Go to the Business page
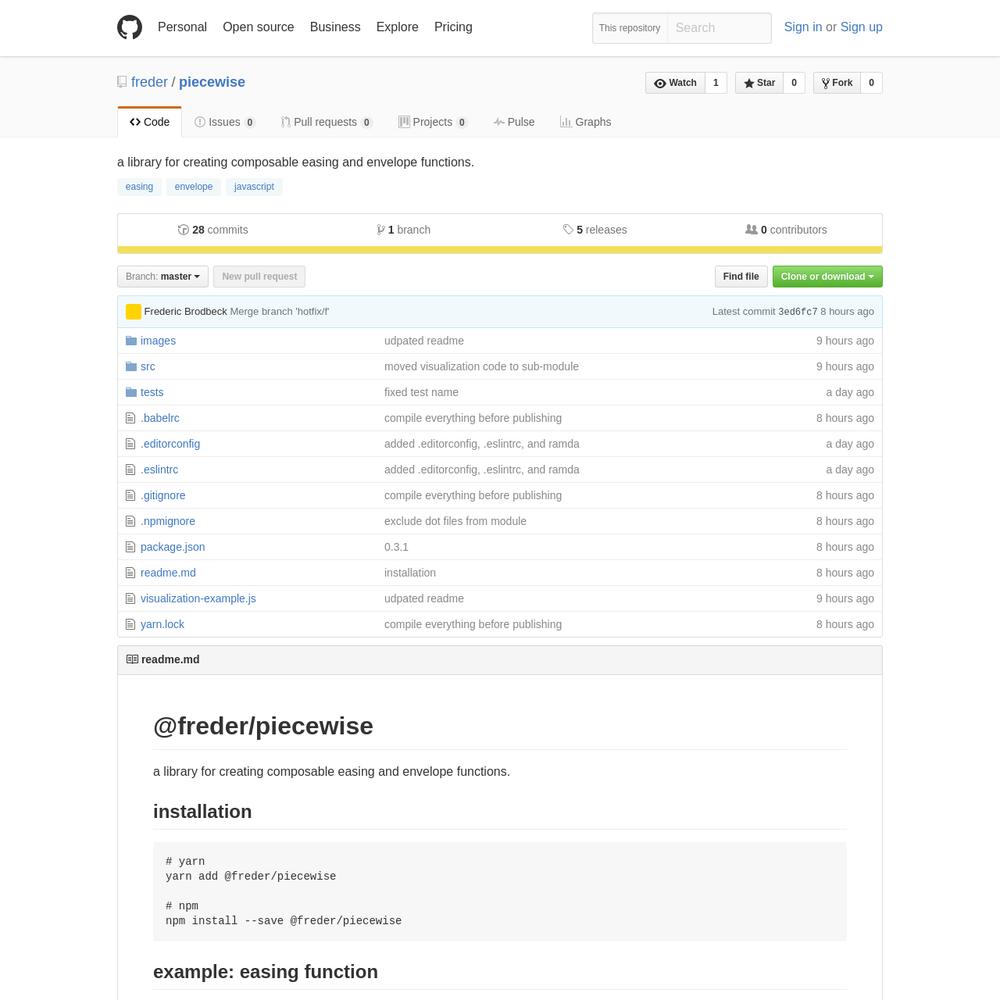Image resolution: width=1000 pixels, height=1000 pixels. pos(335,27)
